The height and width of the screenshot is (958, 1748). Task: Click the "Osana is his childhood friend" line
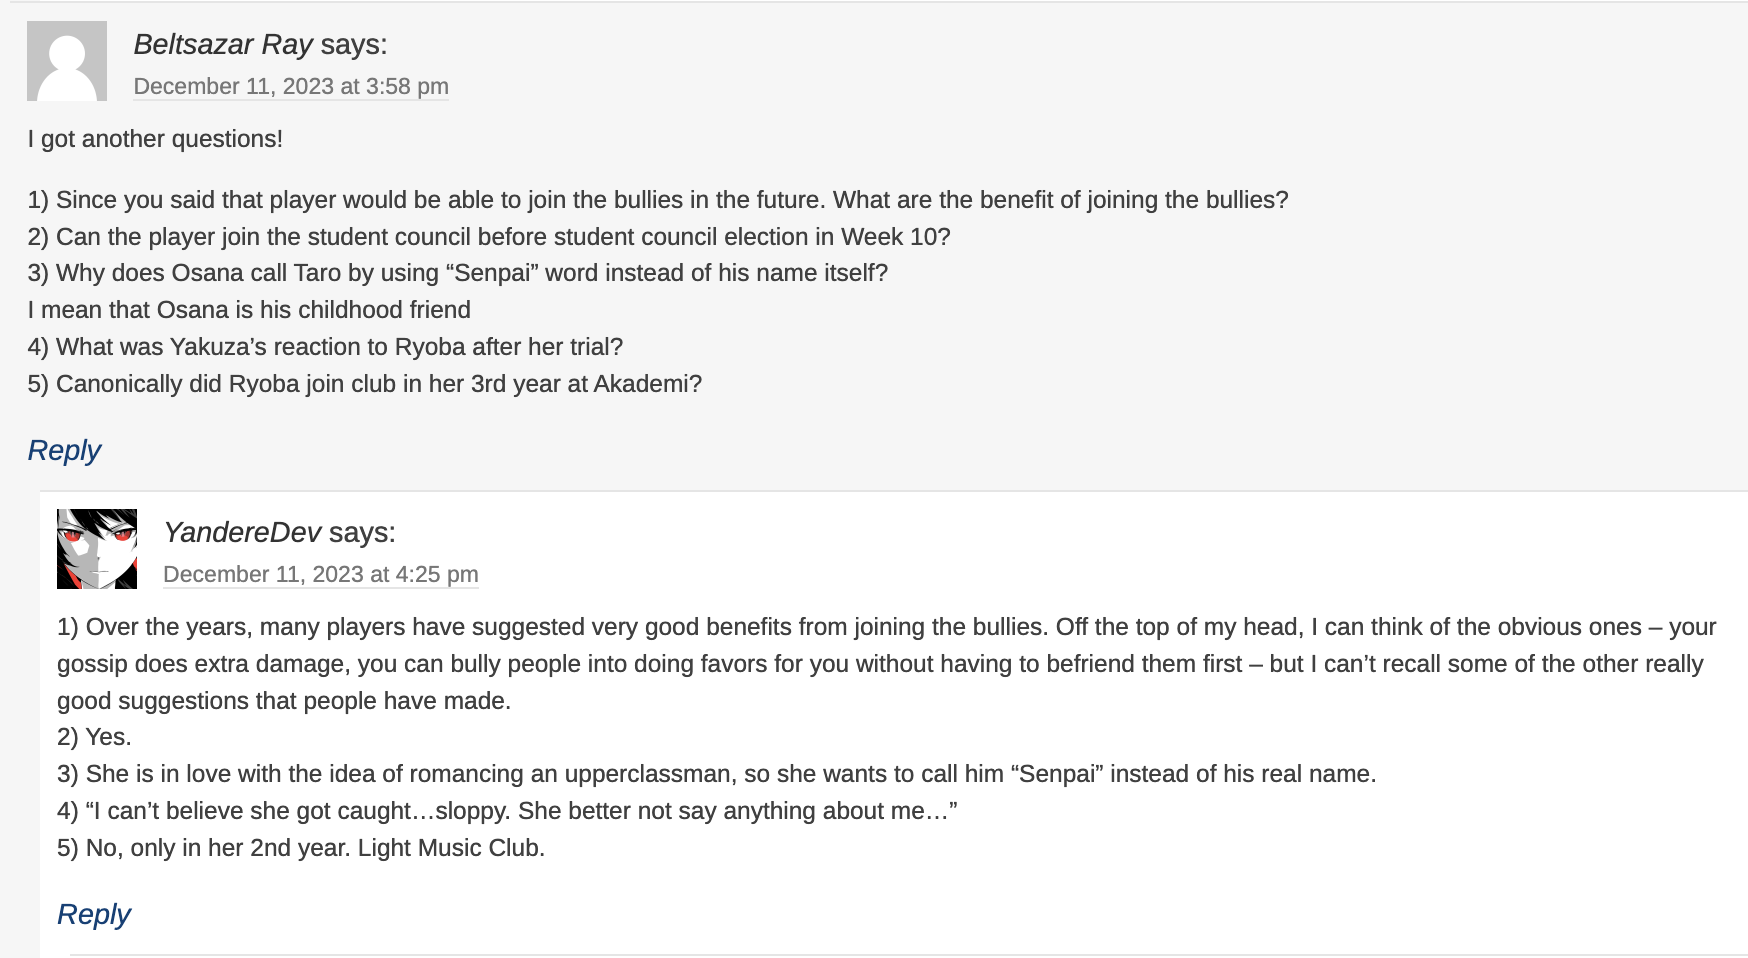(249, 310)
